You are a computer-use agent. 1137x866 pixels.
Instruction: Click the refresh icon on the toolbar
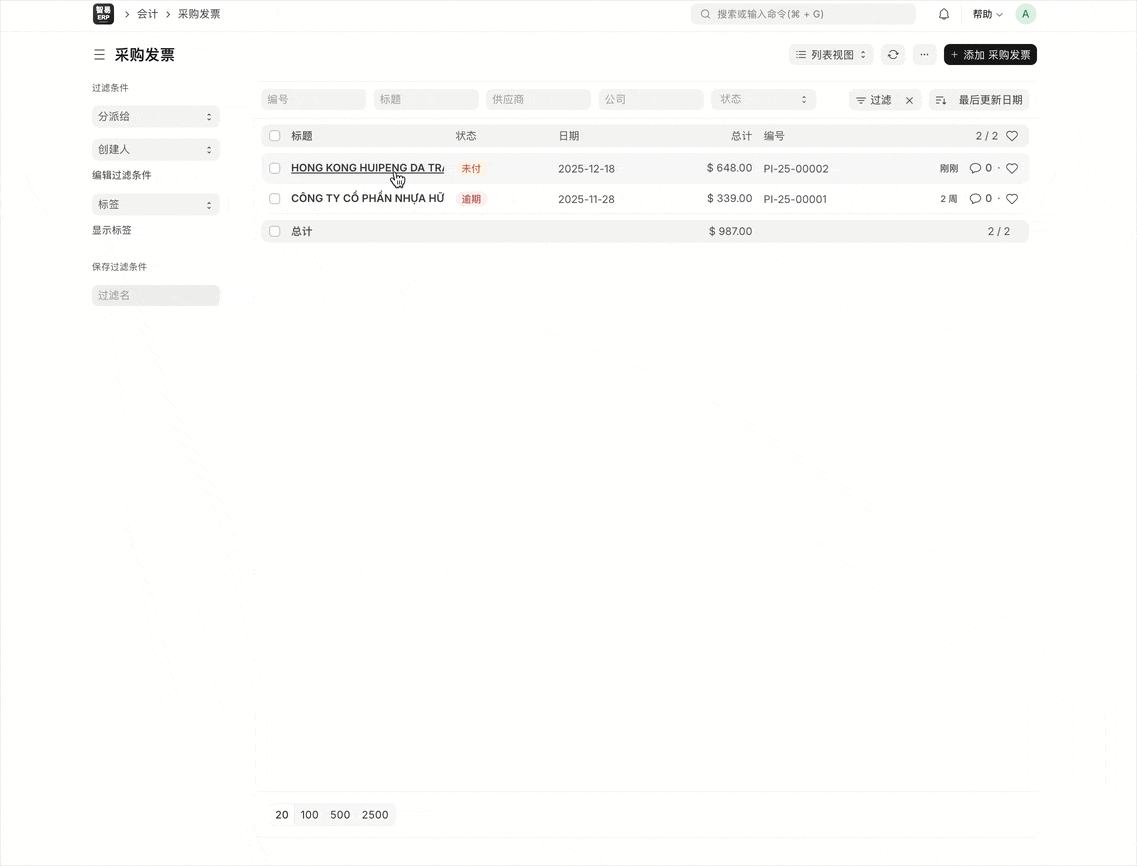click(x=893, y=54)
